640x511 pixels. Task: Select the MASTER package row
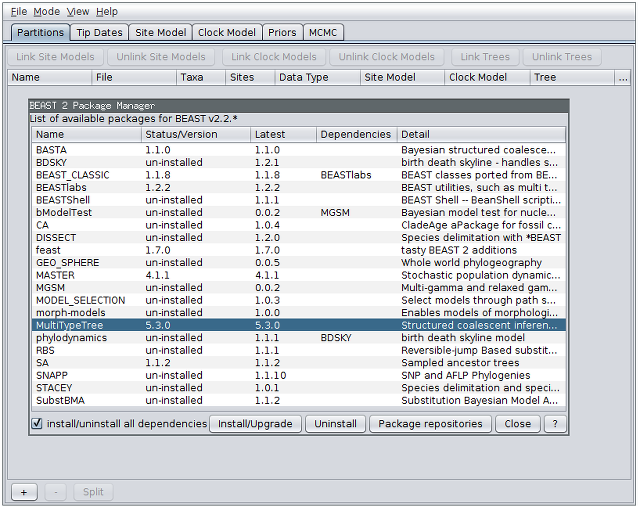click(x=299, y=275)
